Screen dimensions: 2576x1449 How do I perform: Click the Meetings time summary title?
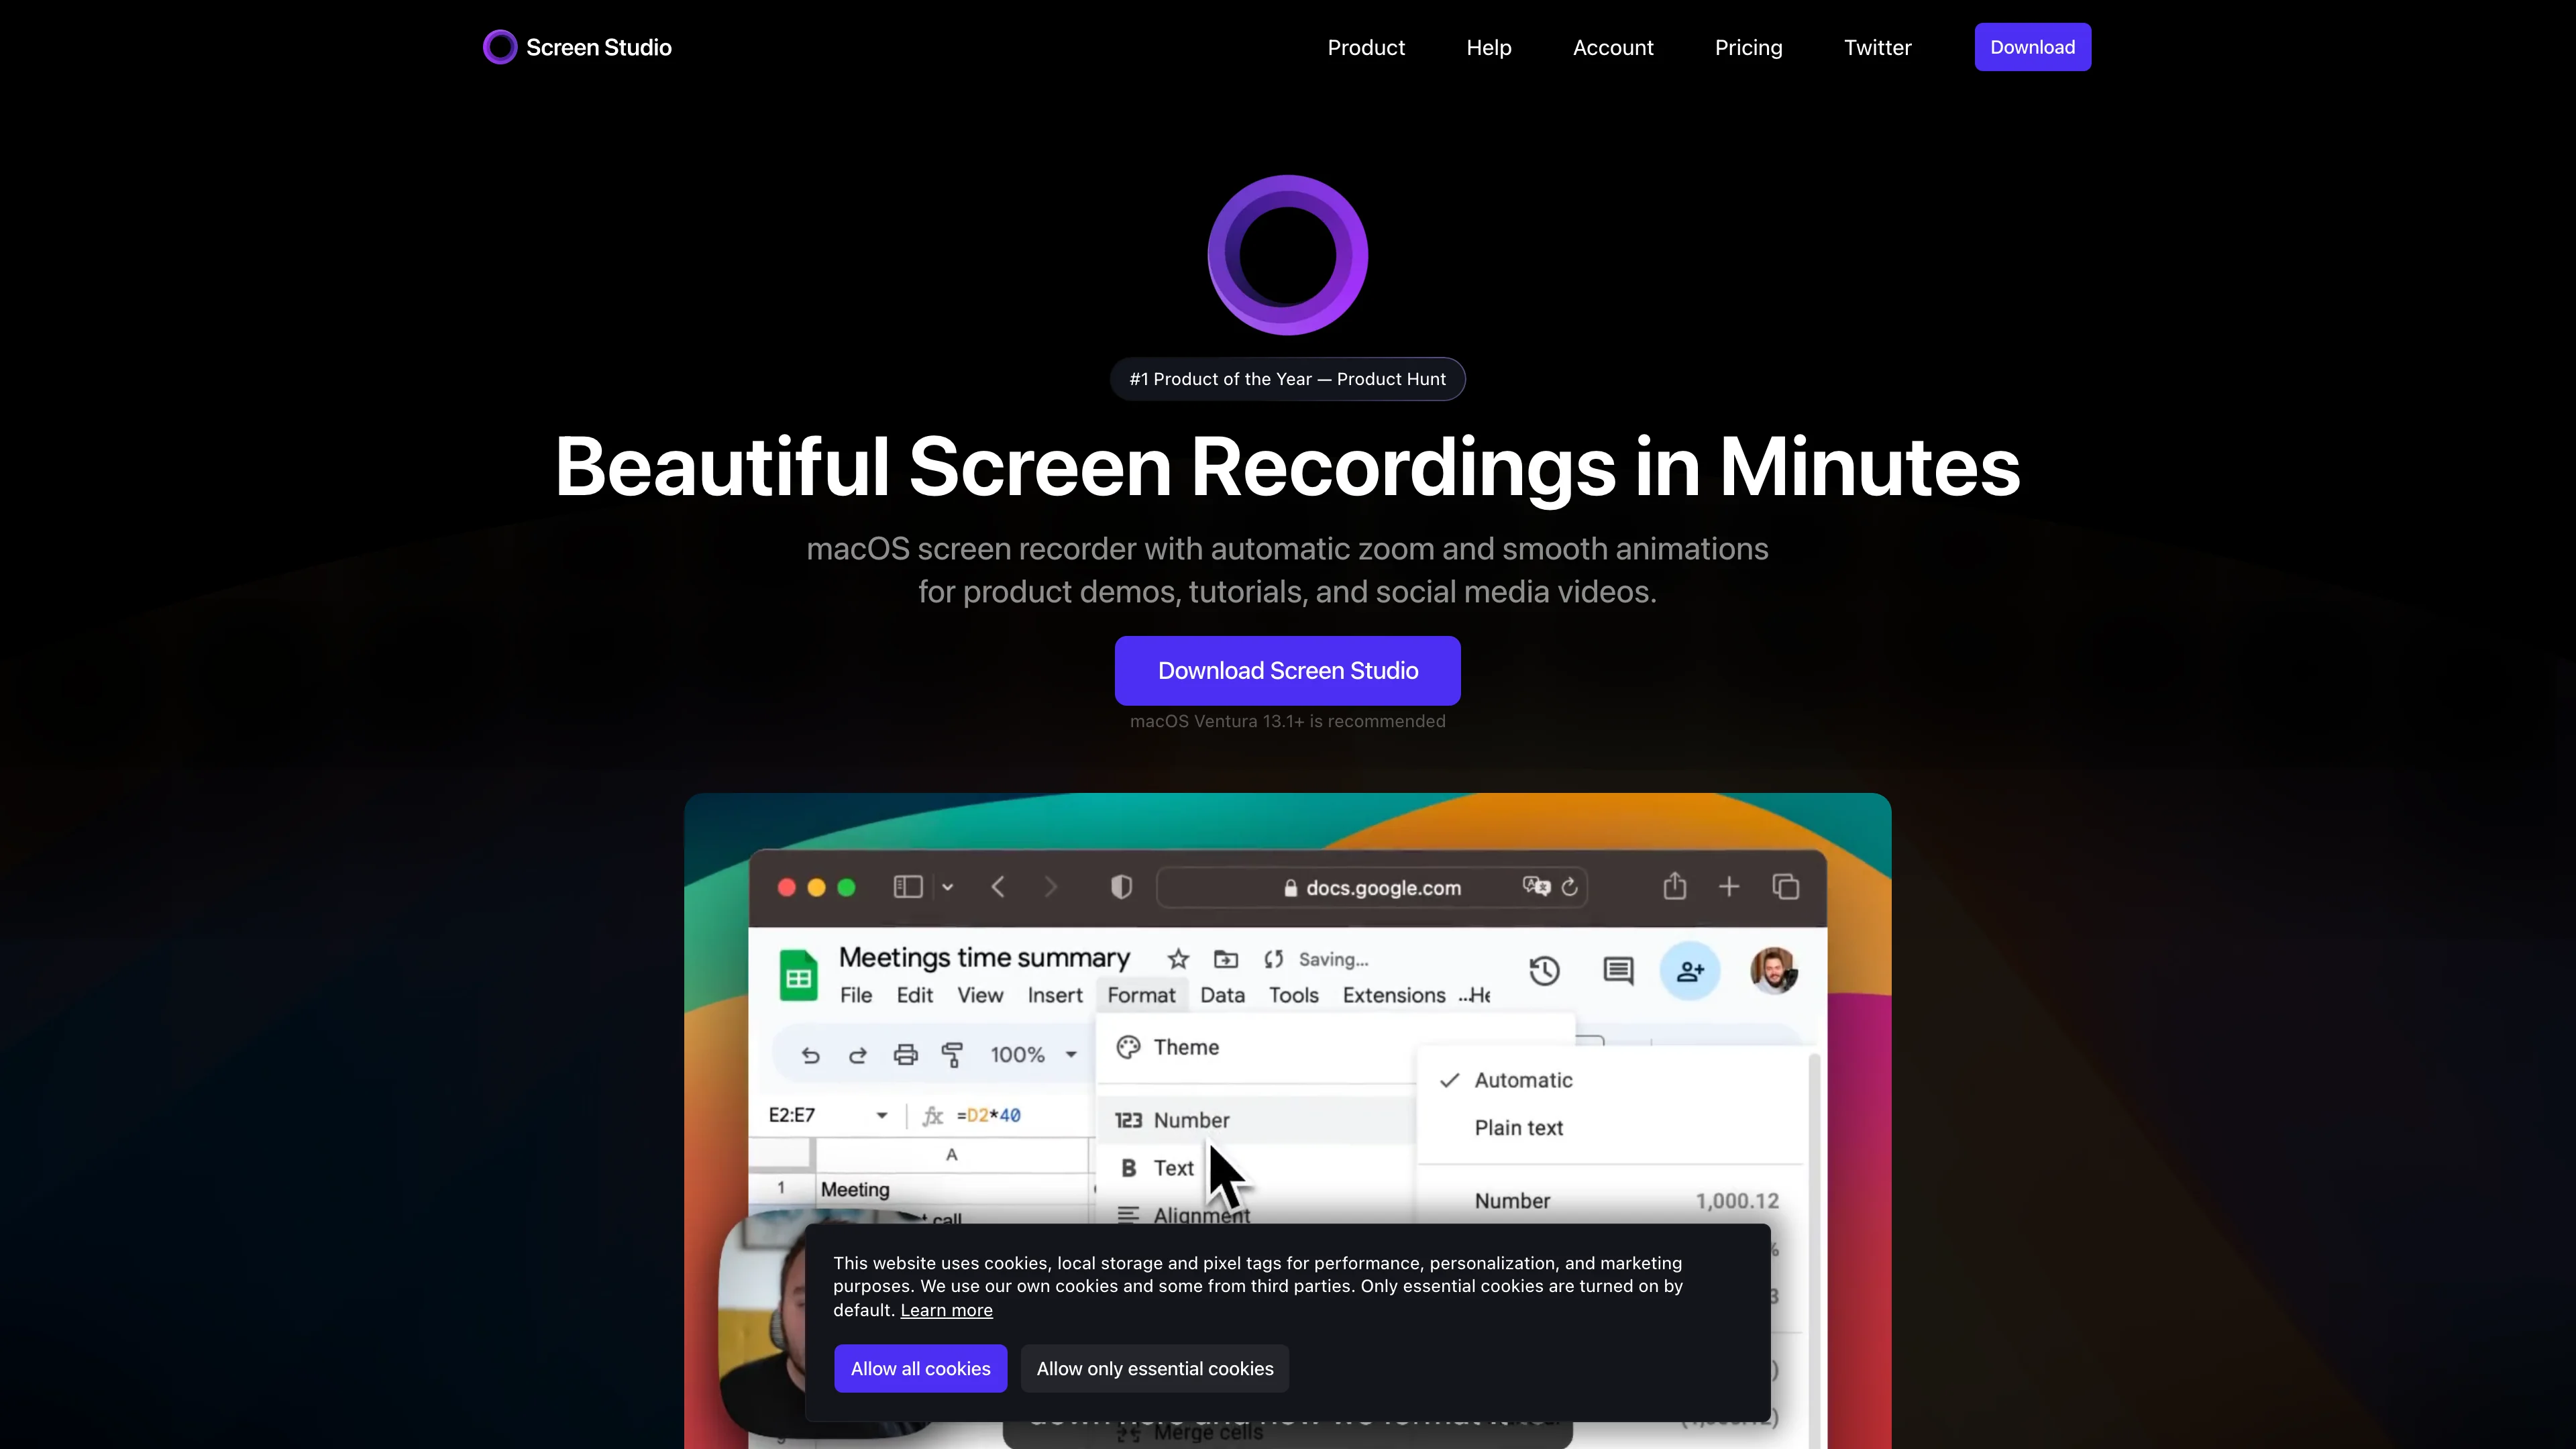(984, 958)
